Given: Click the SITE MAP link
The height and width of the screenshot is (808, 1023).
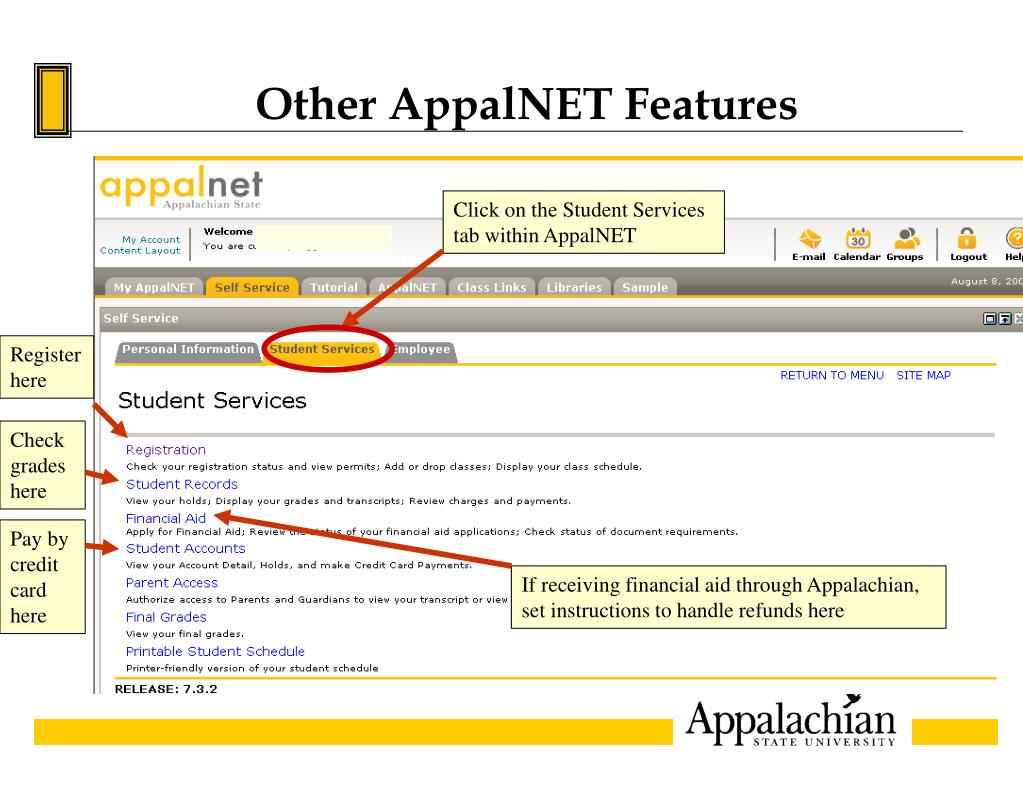Looking at the screenshot, I should click(923, 375).
